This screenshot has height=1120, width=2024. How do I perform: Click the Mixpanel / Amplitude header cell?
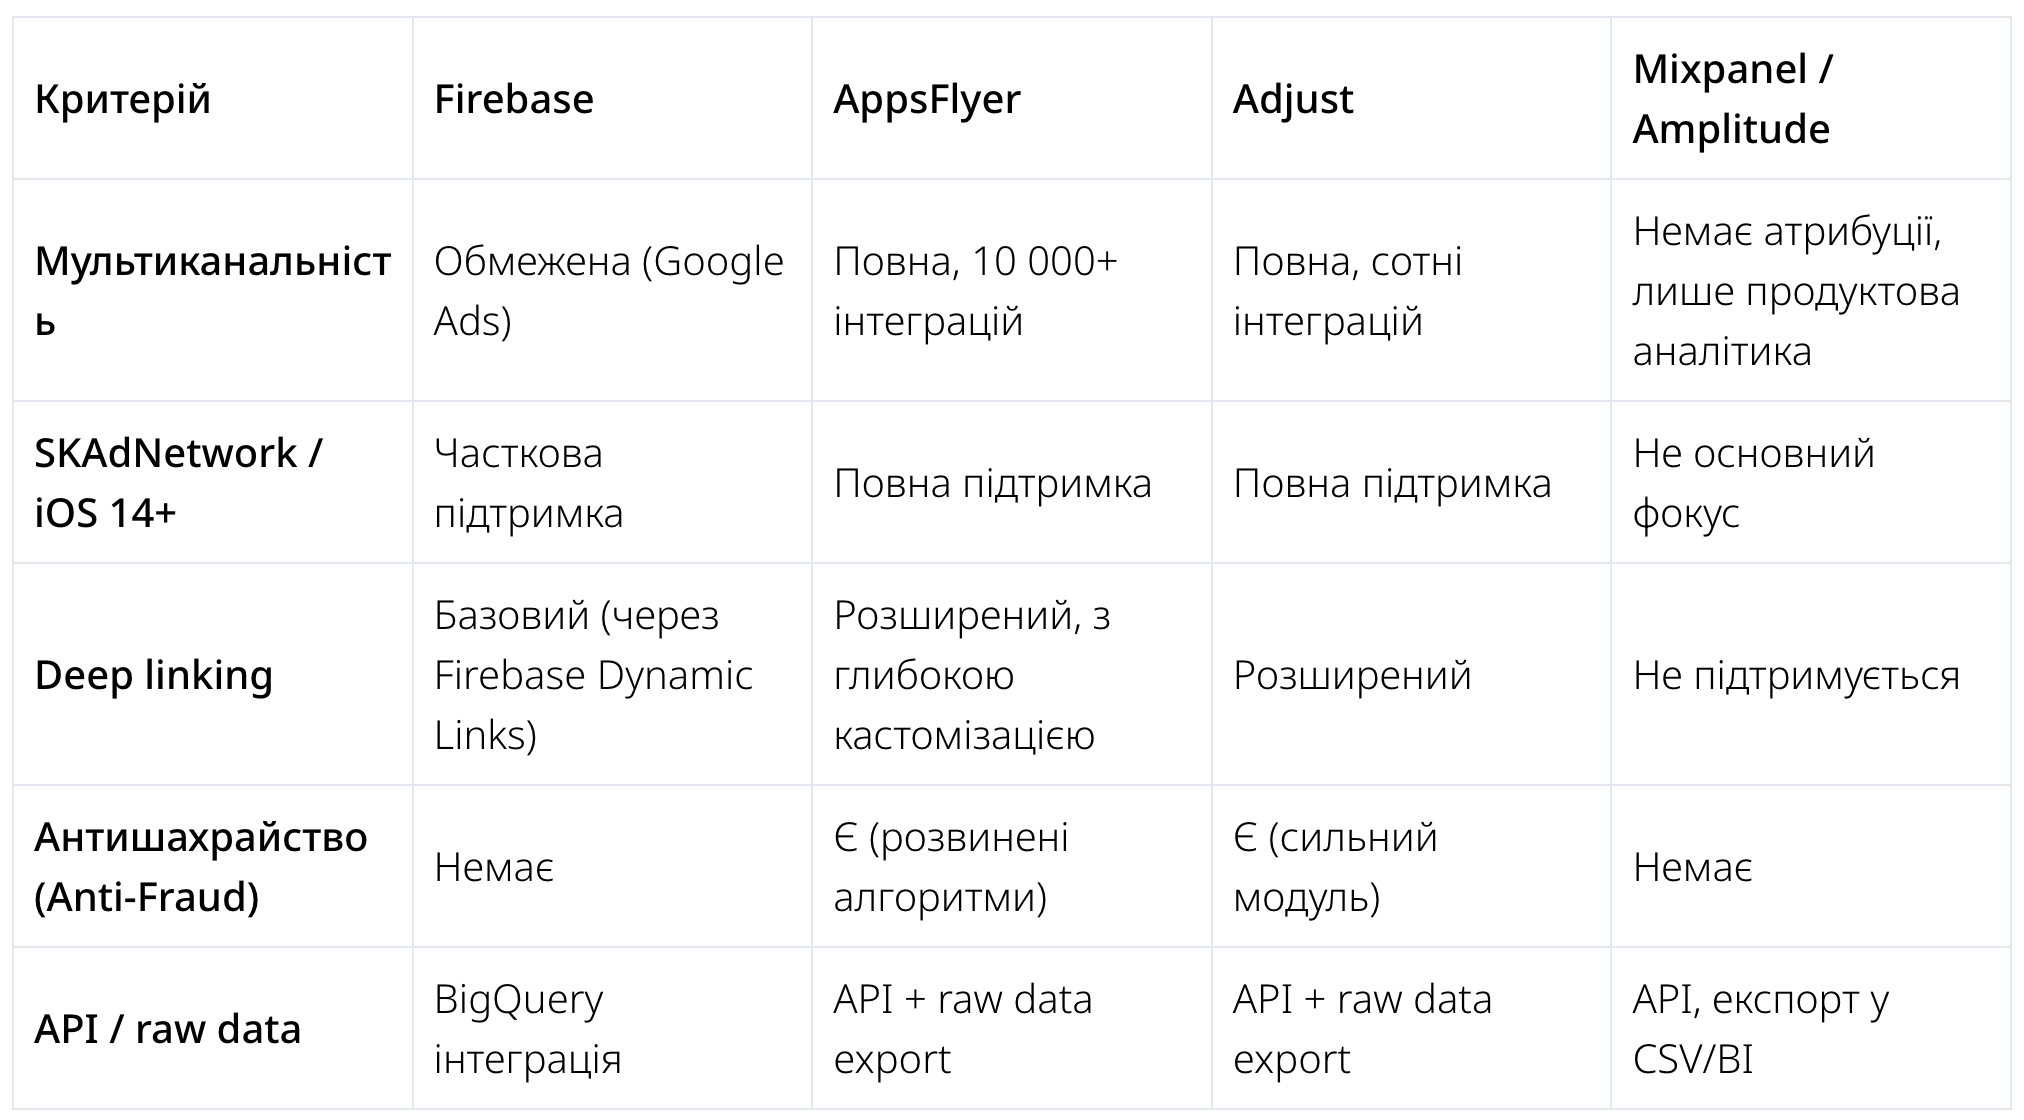[1732, 99]
